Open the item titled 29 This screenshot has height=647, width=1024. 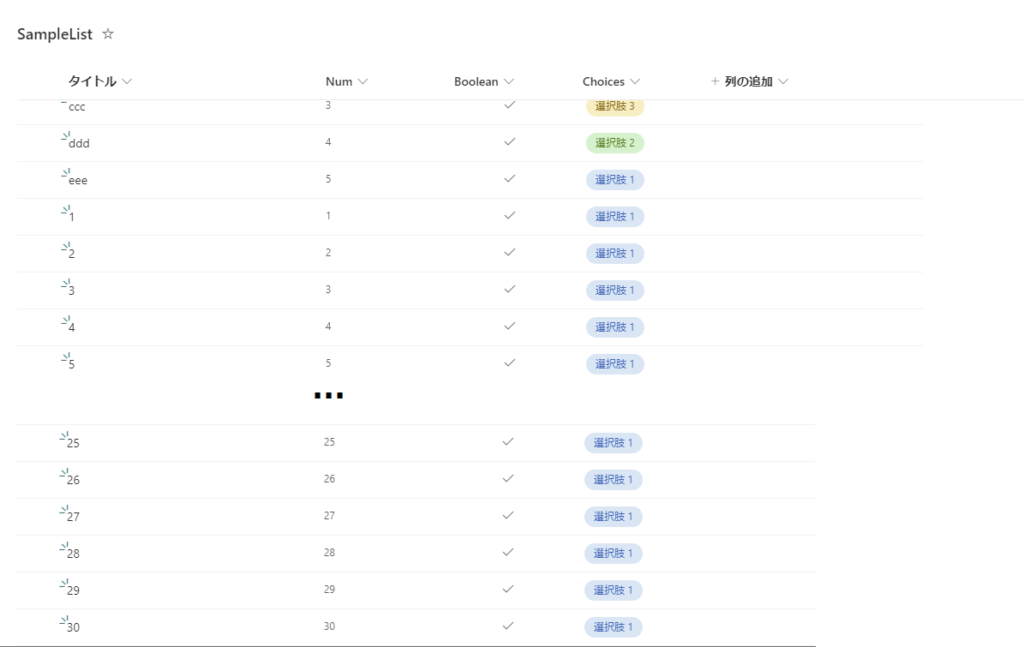point(73,591)
